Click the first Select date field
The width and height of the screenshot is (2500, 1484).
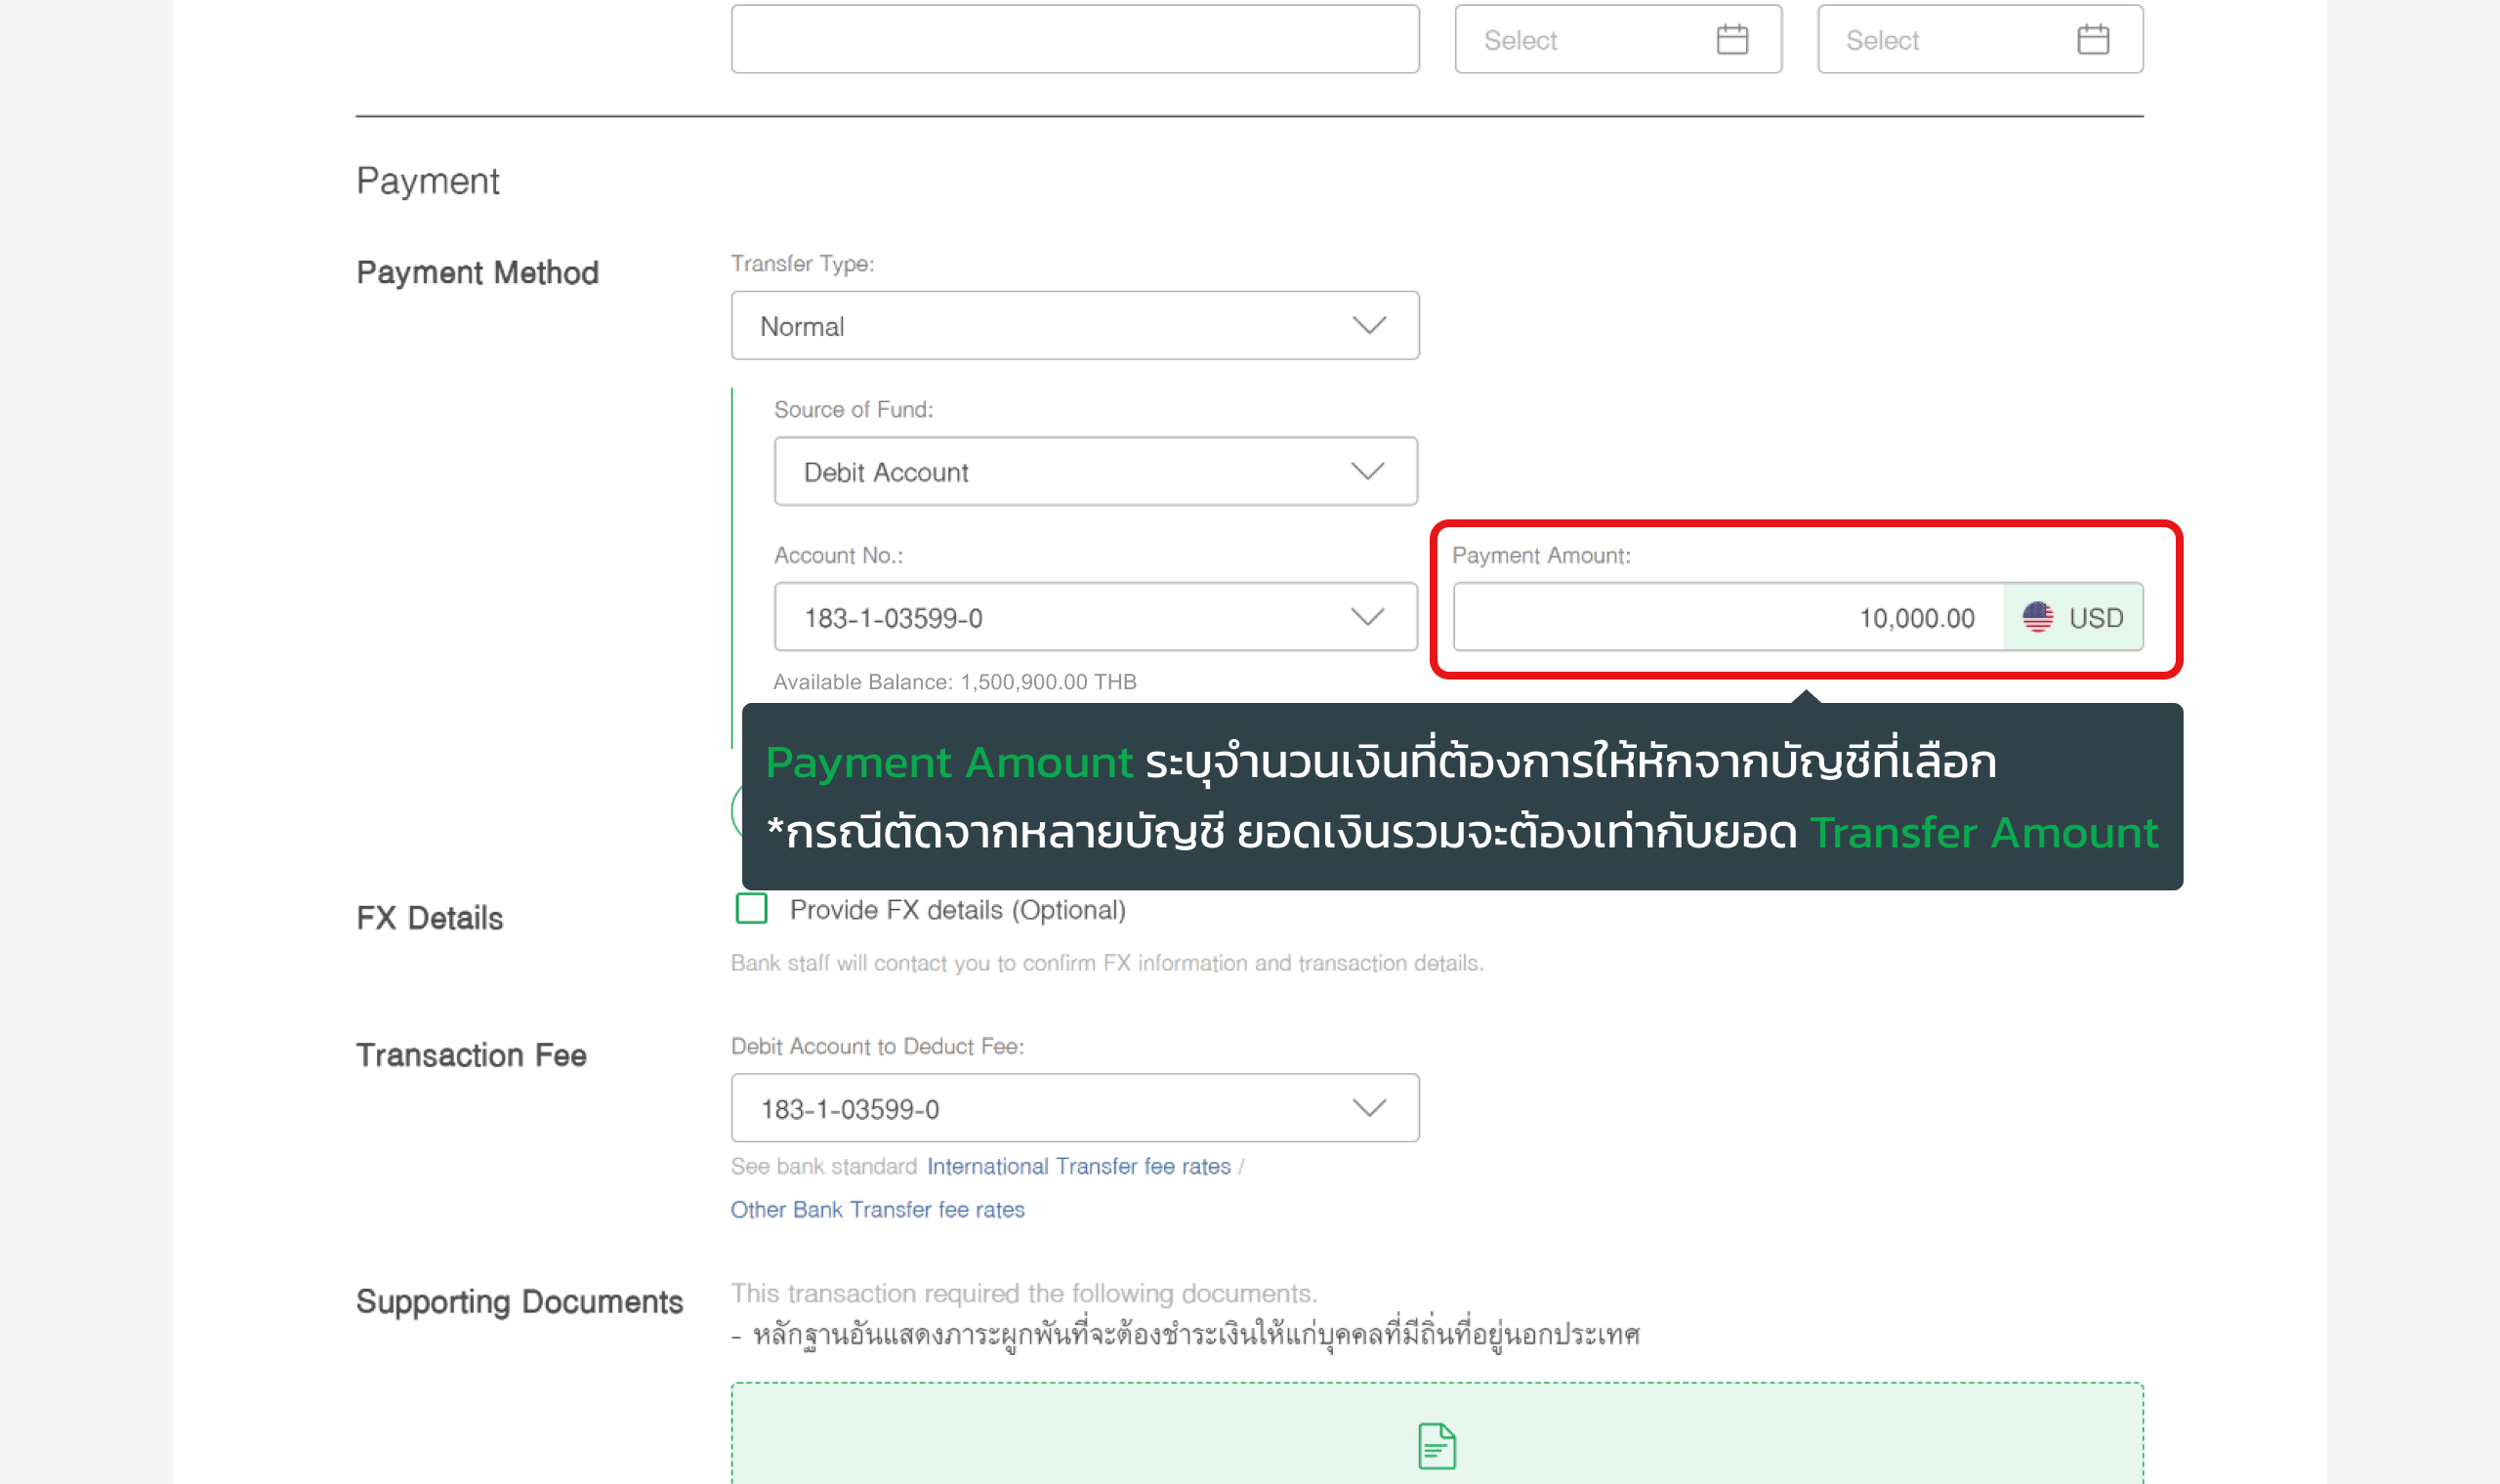(x=1618, y=39)
